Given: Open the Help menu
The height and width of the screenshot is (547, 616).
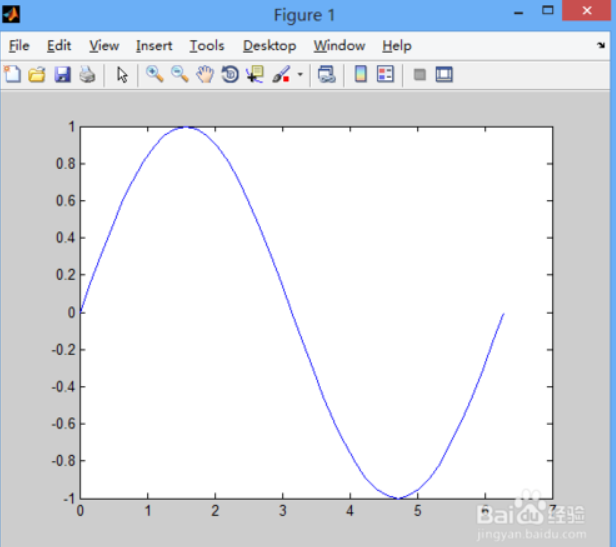Looking at the screenshot, I should (x=397, y=46).
